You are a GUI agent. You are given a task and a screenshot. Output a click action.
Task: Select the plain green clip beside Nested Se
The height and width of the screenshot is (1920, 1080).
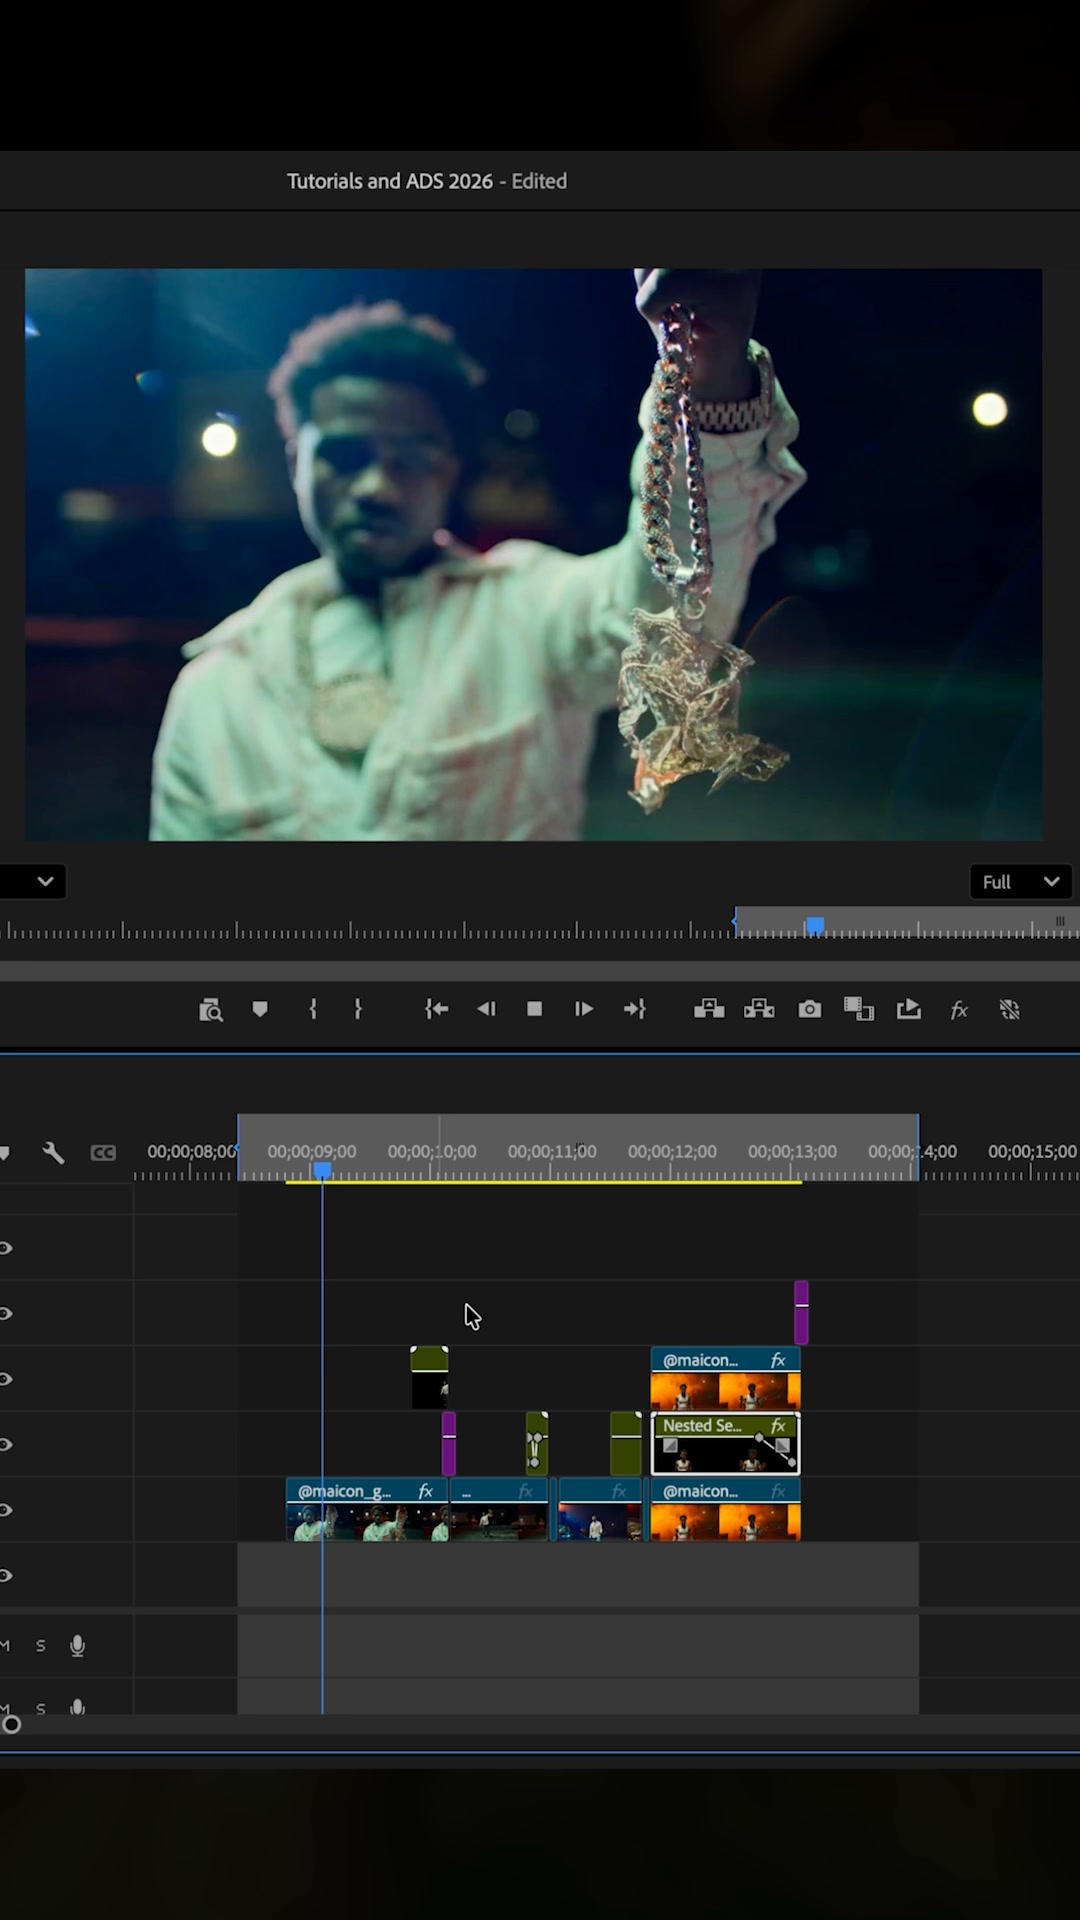(x=626, y=1443)
